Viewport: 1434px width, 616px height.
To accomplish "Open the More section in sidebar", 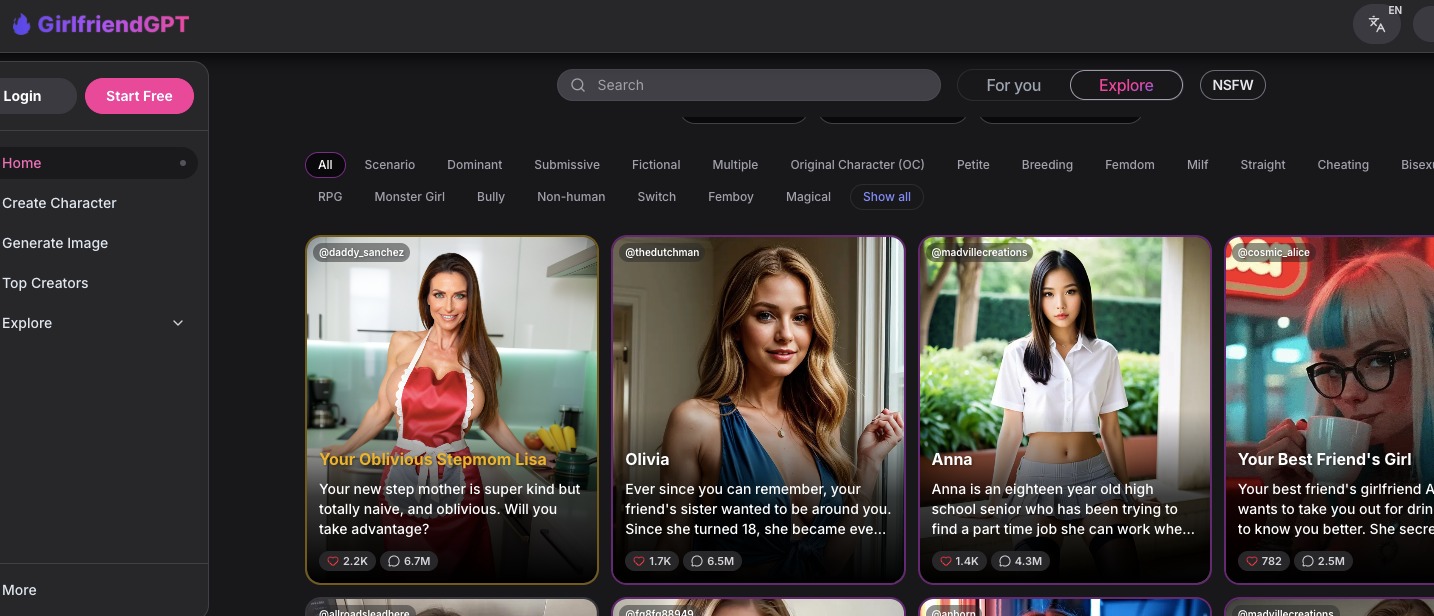I will coord(19,590).
